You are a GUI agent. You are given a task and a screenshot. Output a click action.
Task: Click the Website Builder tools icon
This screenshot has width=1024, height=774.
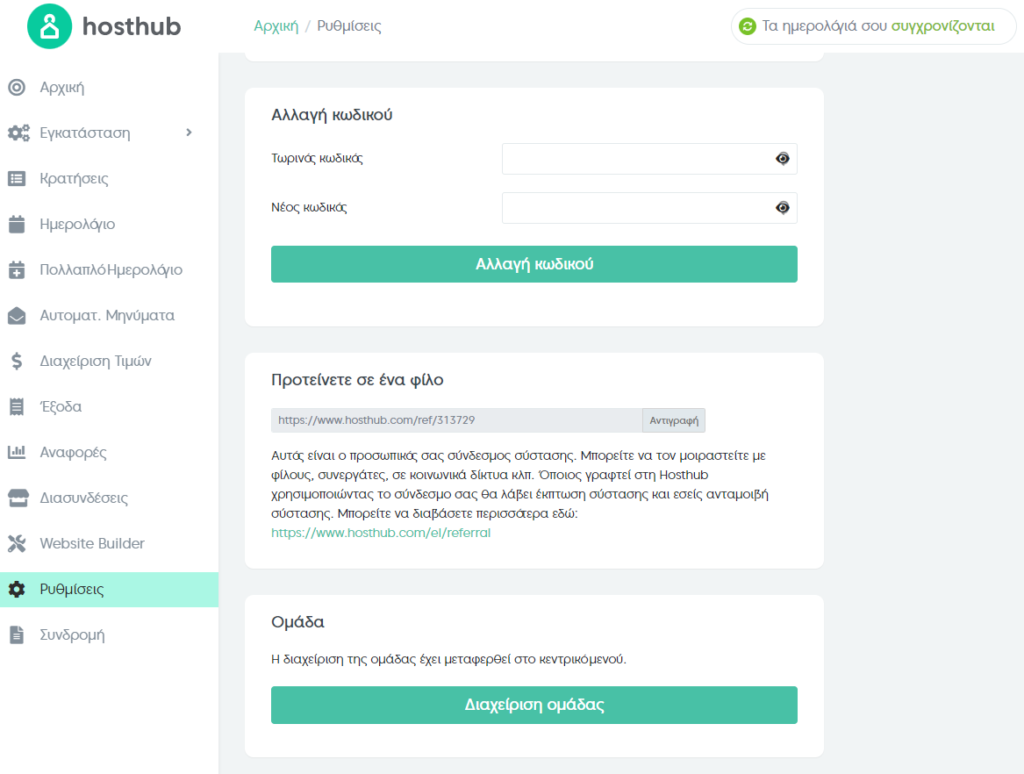click(x=17, y=543)
